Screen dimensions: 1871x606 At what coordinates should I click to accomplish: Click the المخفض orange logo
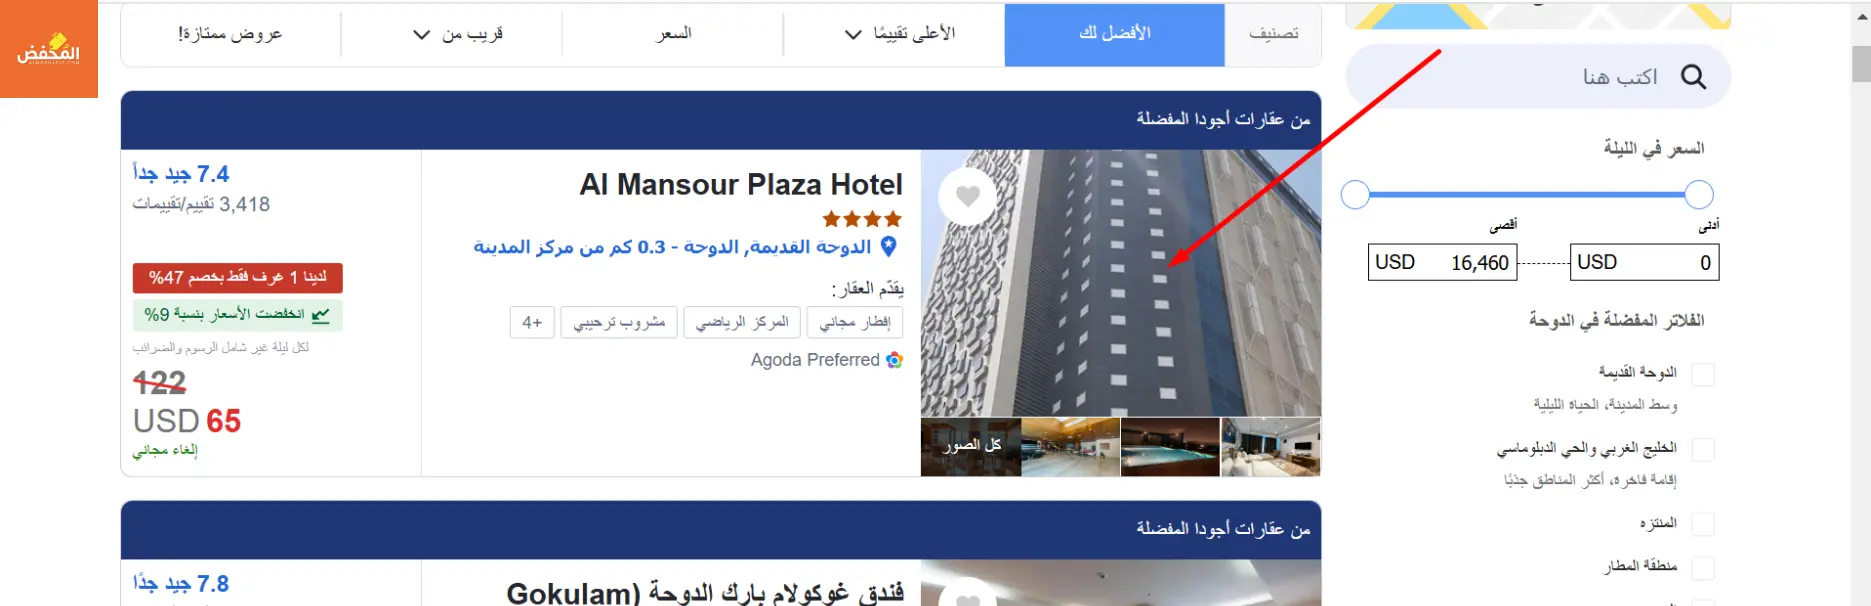click(49, 49)
